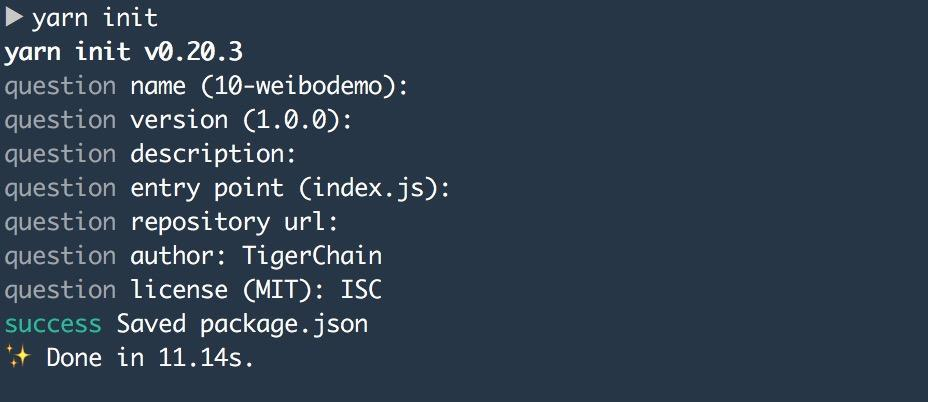Click the author name TigerChain
928x402 pixels.
312,256
